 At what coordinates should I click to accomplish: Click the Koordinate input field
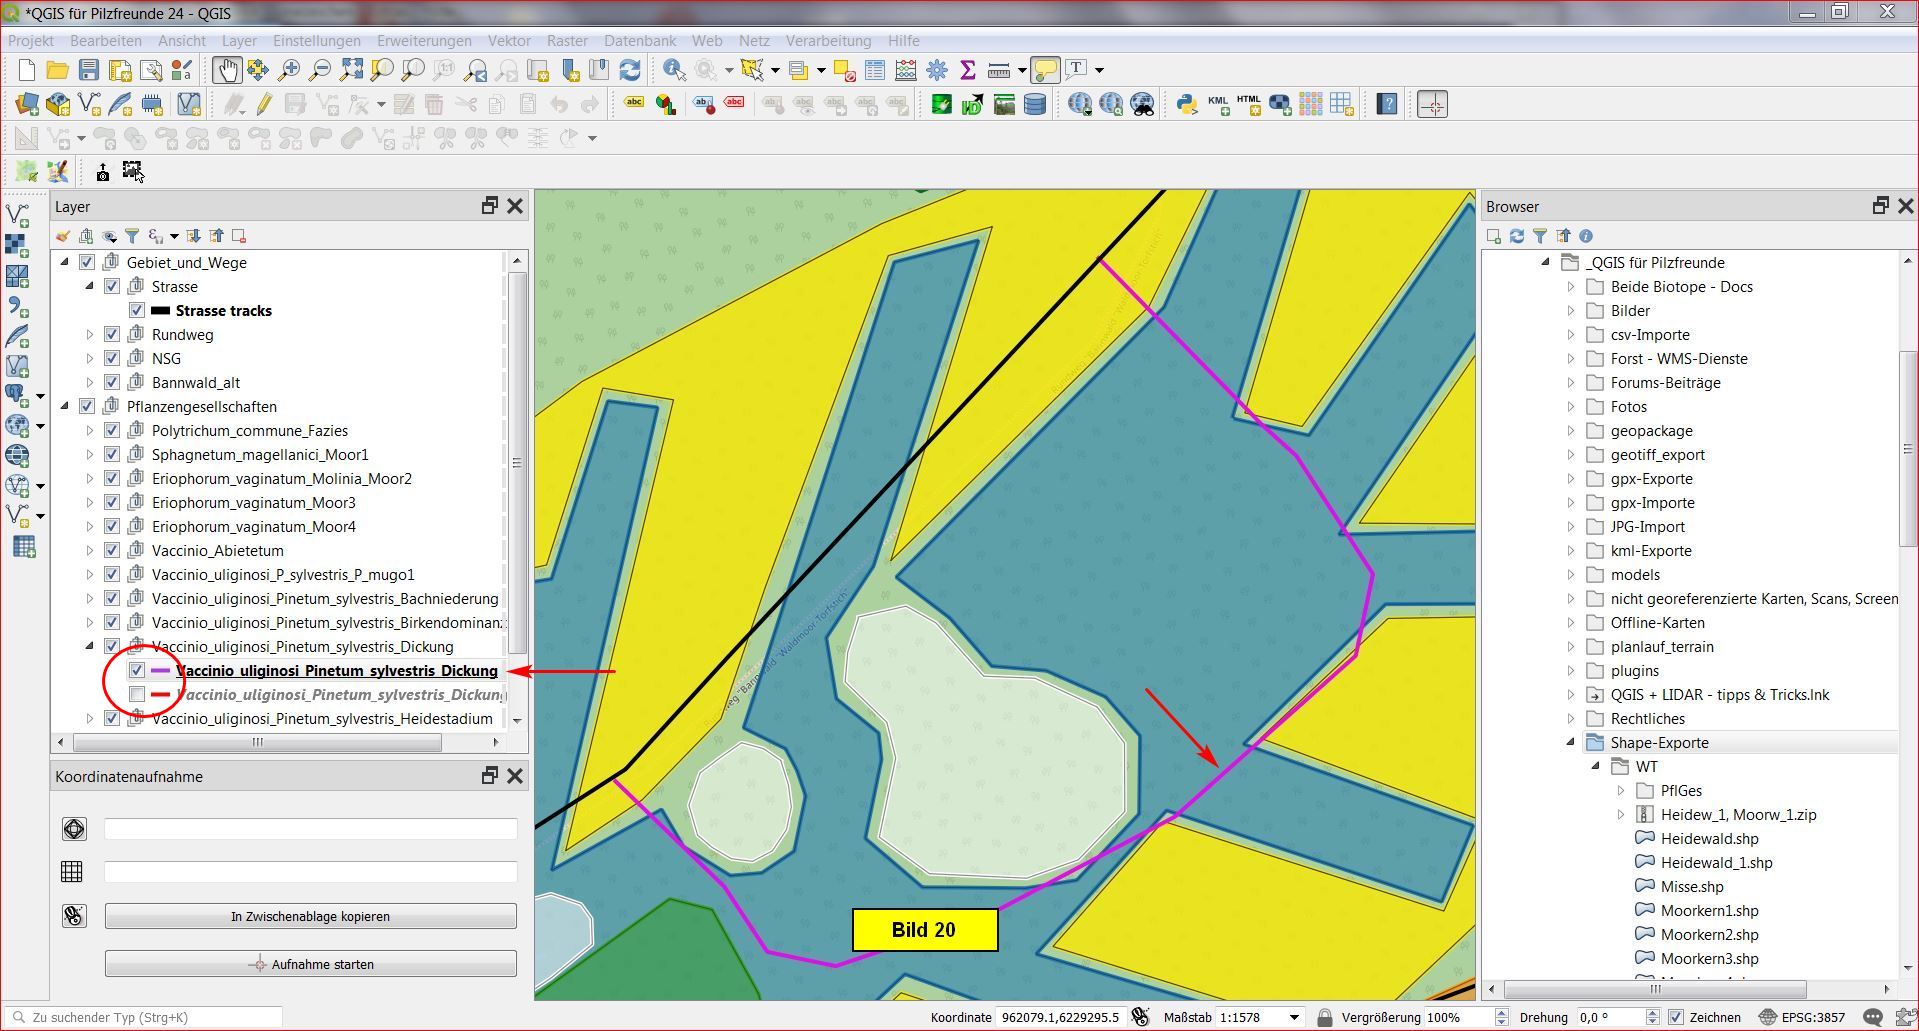[1060, 1017]
